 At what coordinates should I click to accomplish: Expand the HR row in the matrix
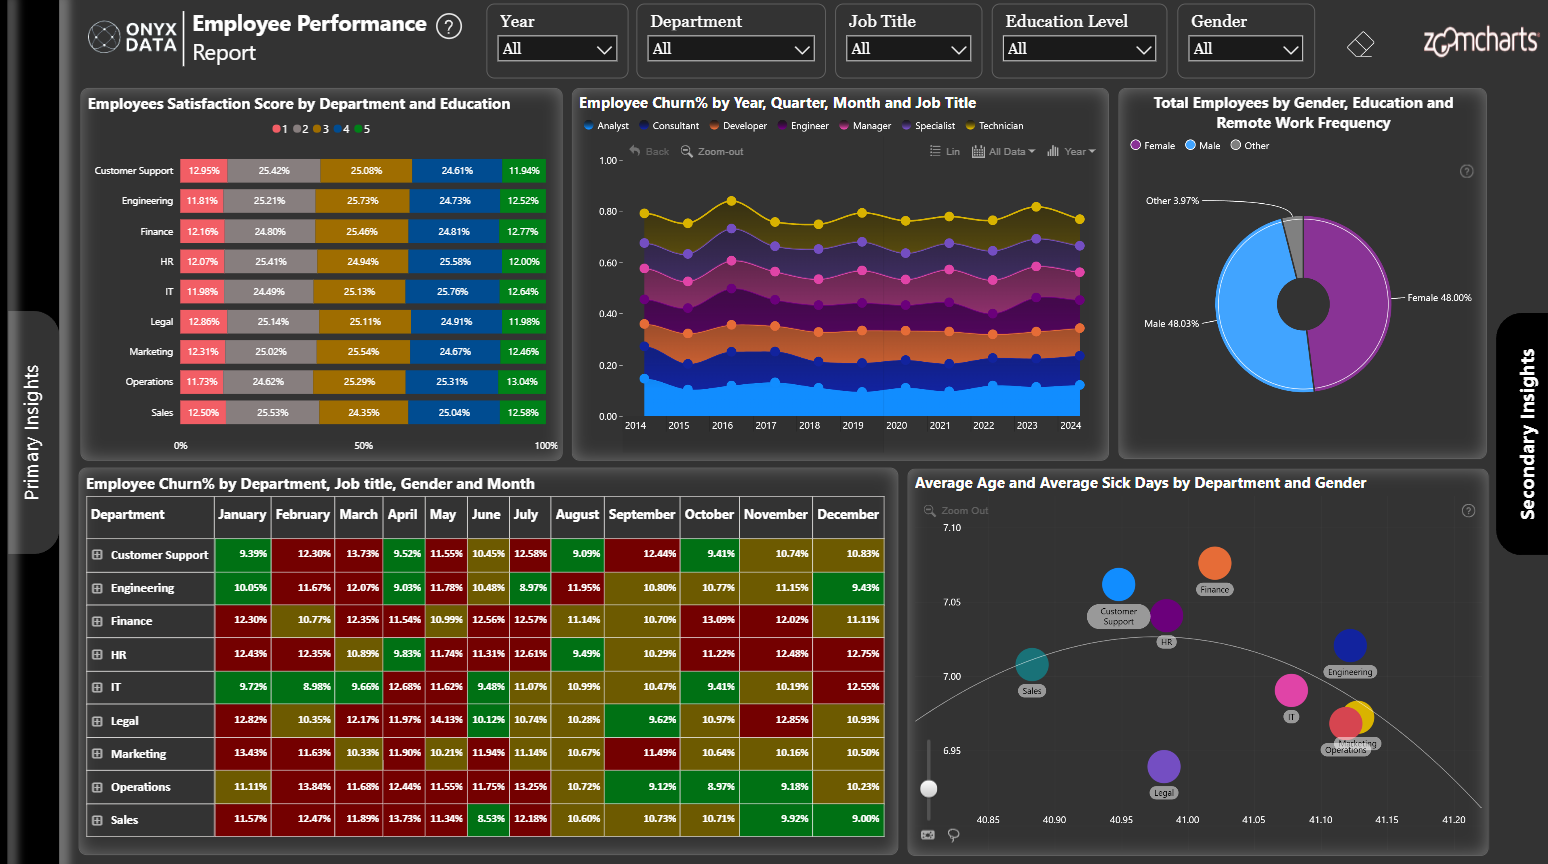pos(97,655)
